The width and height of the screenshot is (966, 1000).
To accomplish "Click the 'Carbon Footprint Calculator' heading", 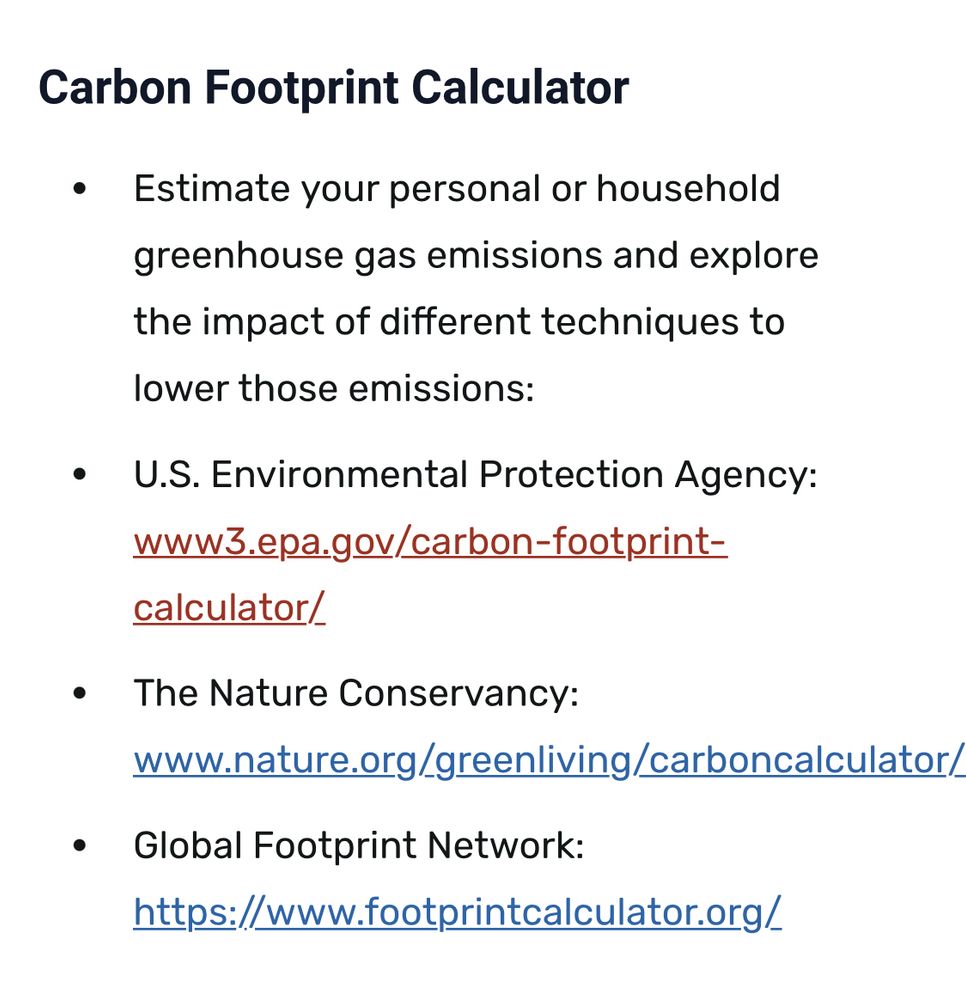I will click(x=333, y=88).
